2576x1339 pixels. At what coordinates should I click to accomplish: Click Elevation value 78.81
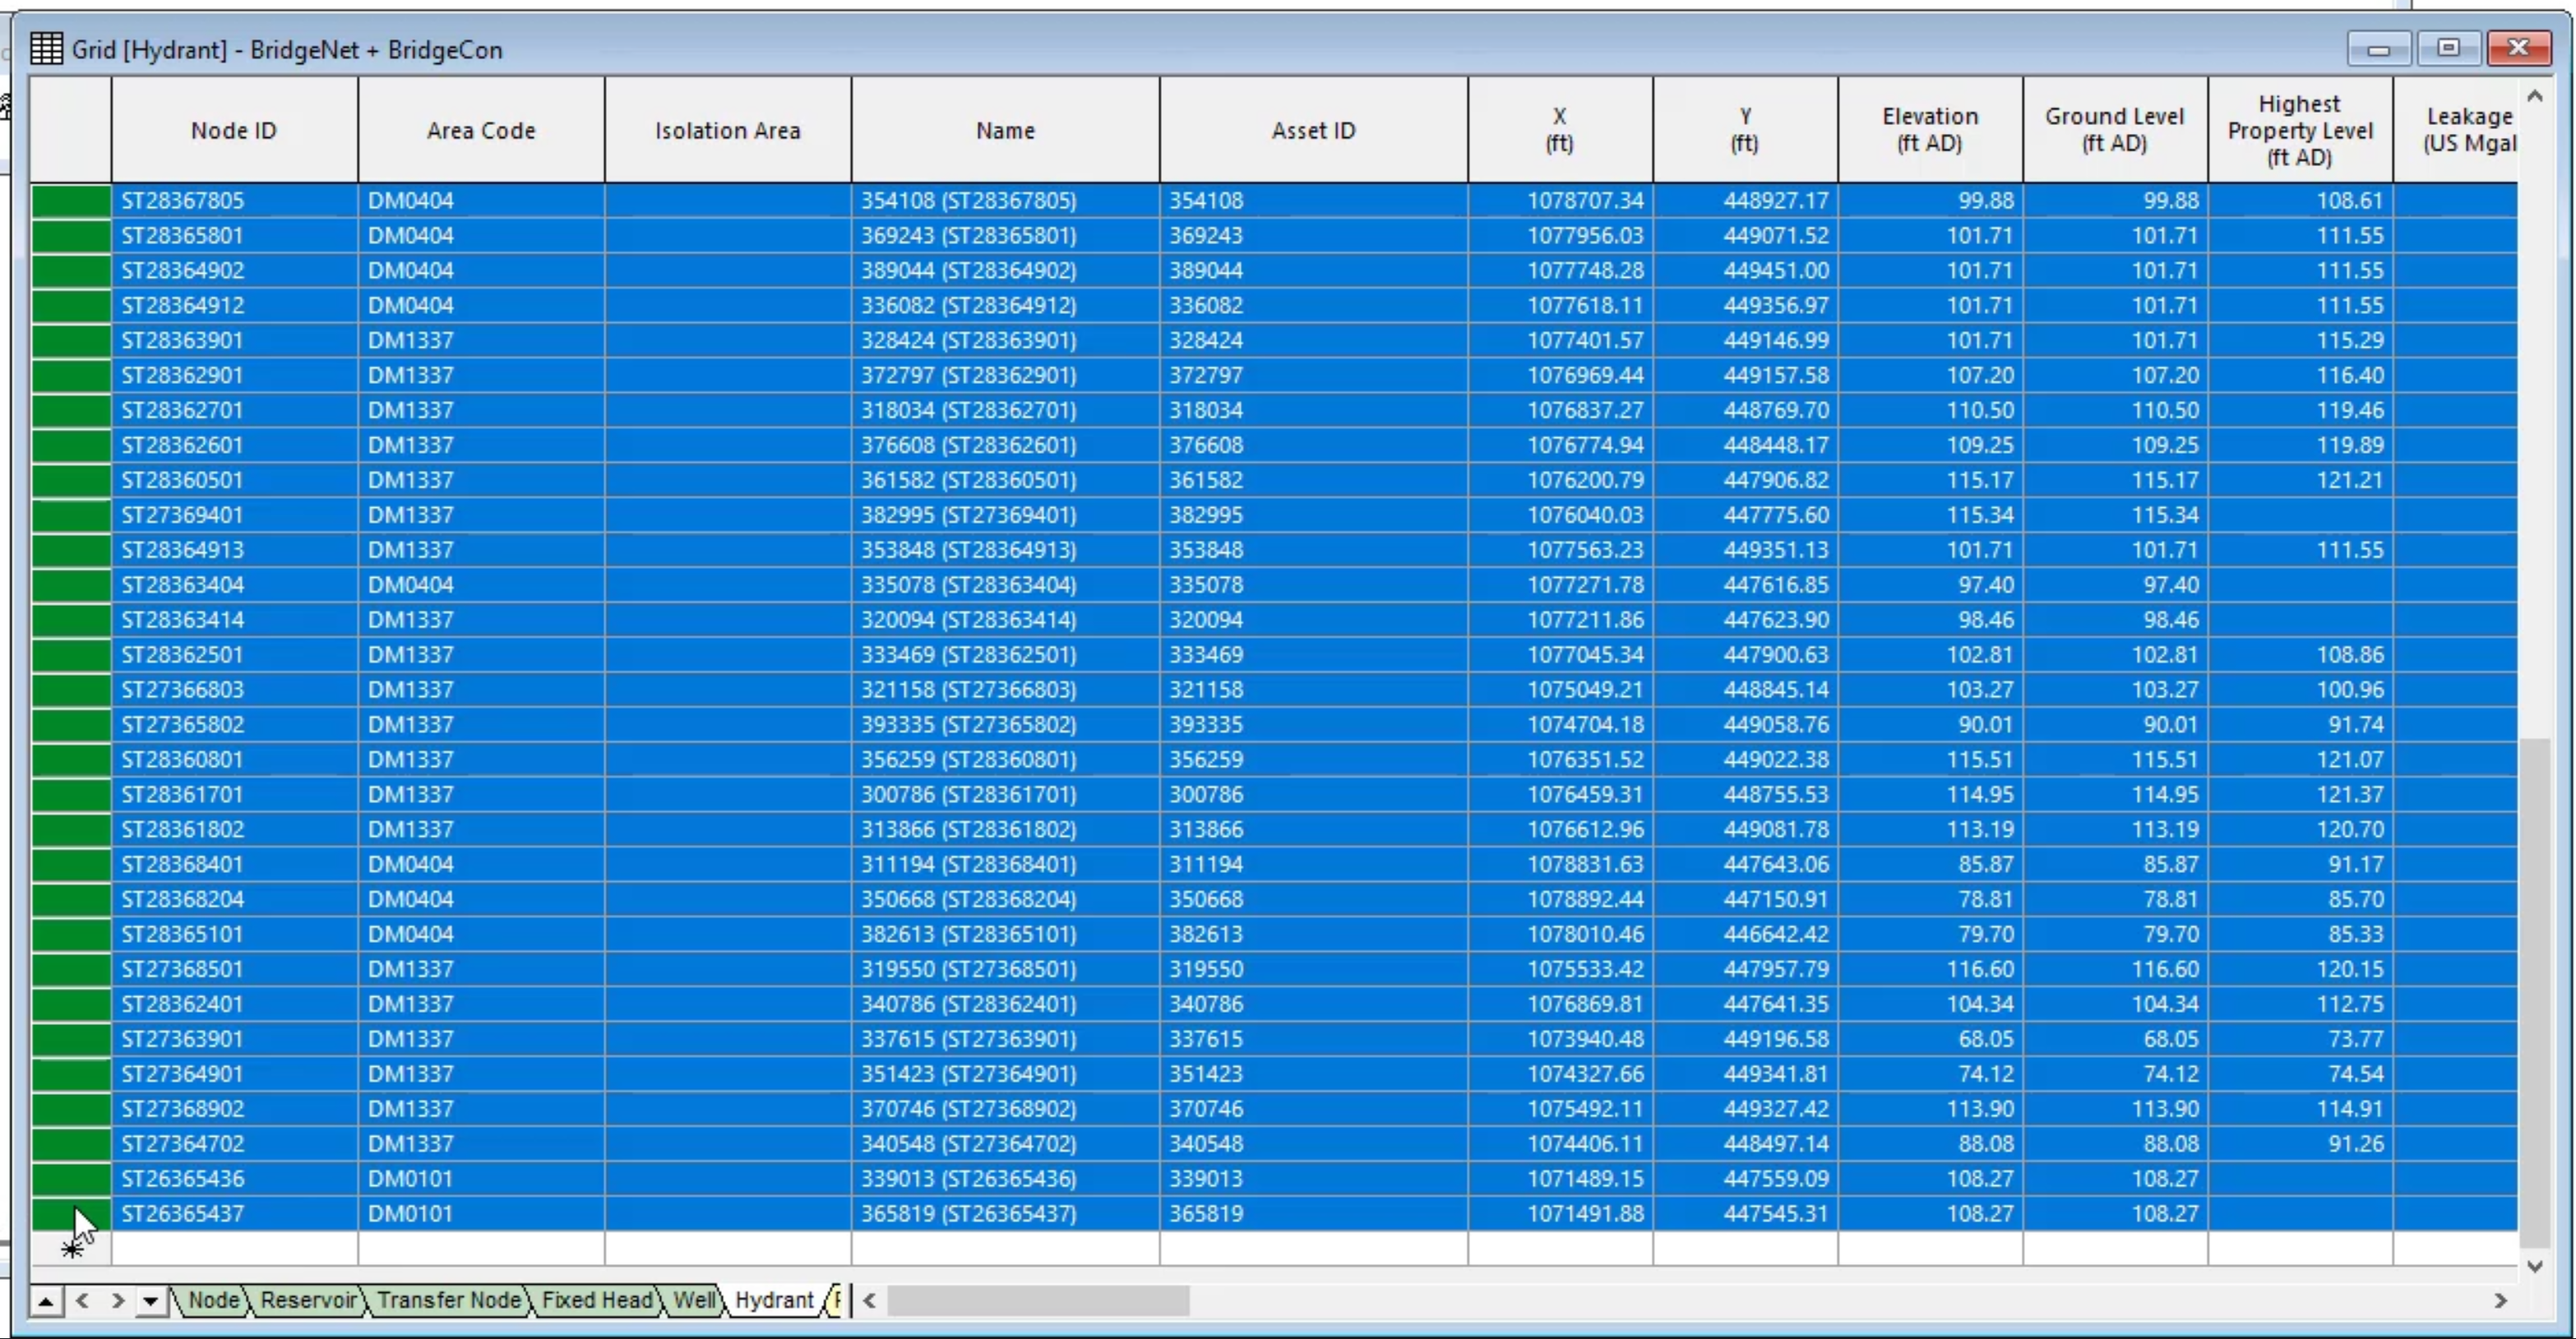click(1930, 900)
